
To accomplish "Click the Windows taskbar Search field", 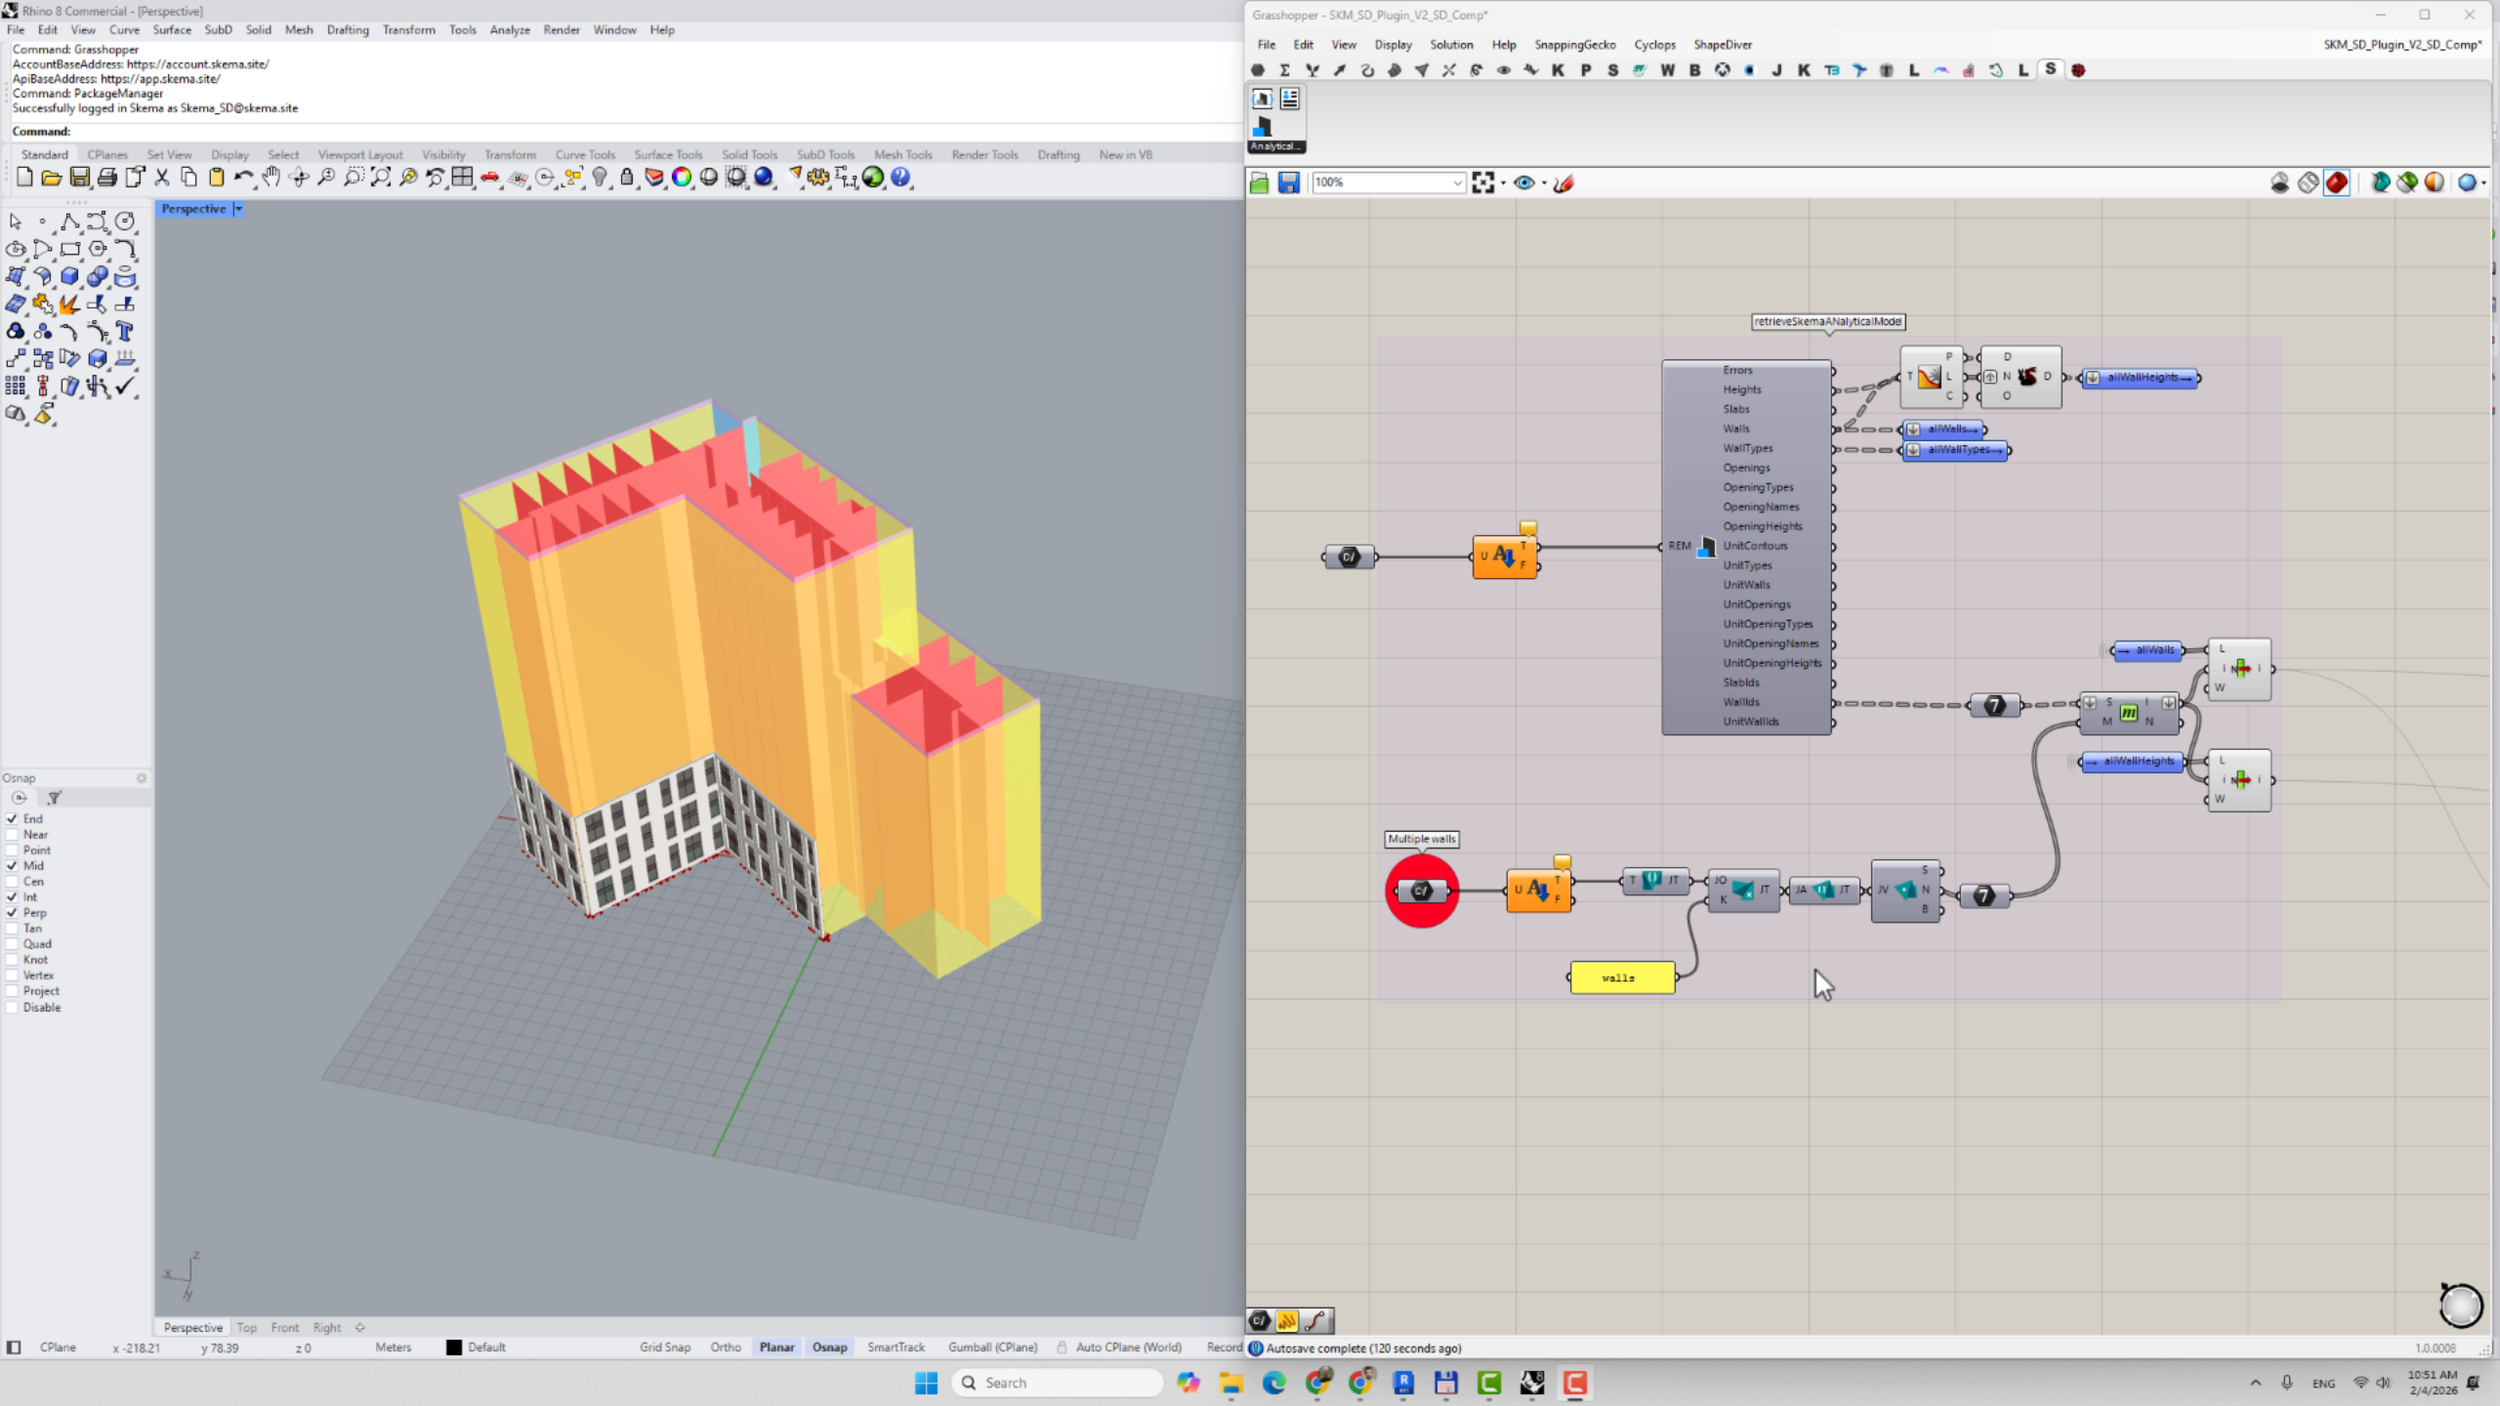I will click(x=1060, y=1382).
